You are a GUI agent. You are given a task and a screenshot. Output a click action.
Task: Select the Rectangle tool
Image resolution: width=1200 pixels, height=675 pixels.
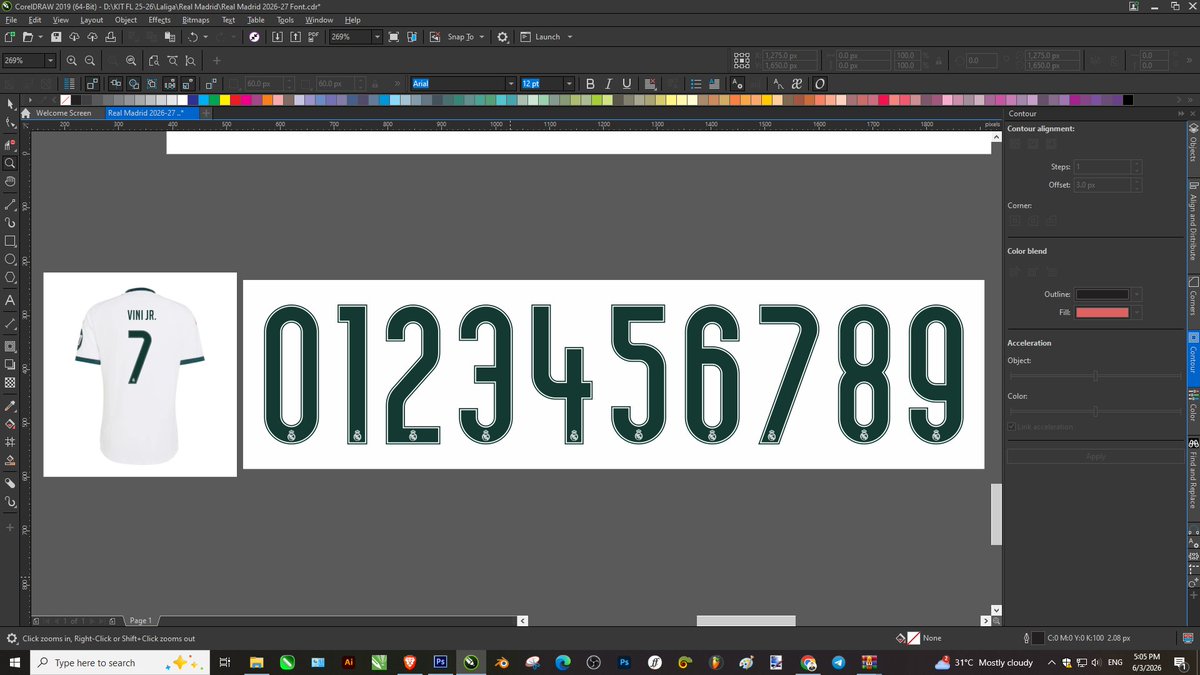(10, 241)
